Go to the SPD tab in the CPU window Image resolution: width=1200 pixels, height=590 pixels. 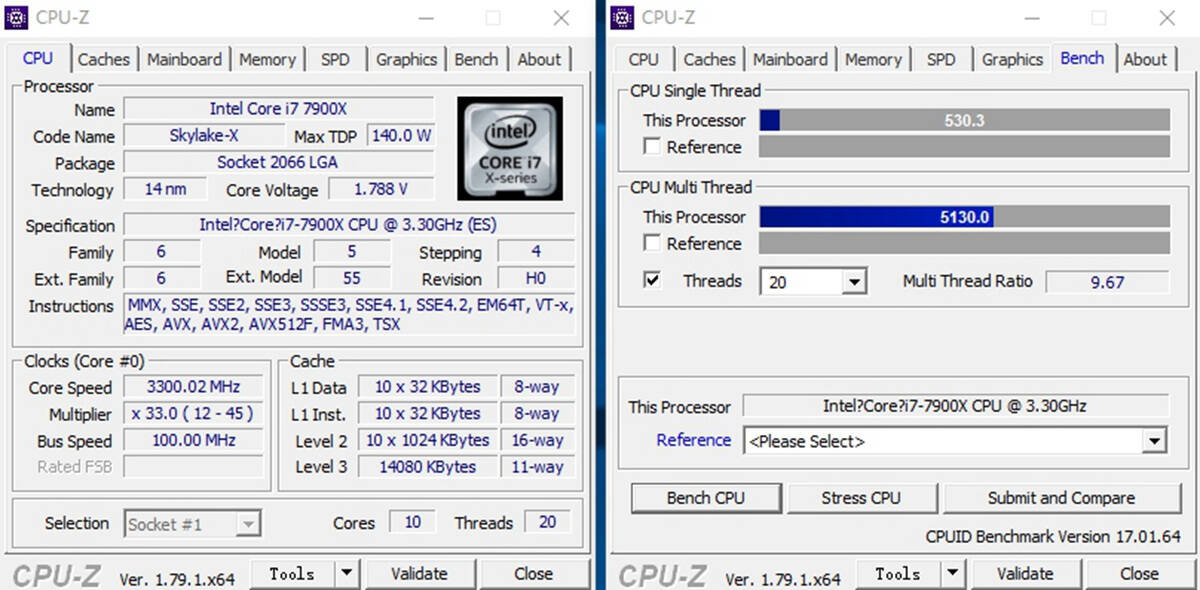pos(335,59)
